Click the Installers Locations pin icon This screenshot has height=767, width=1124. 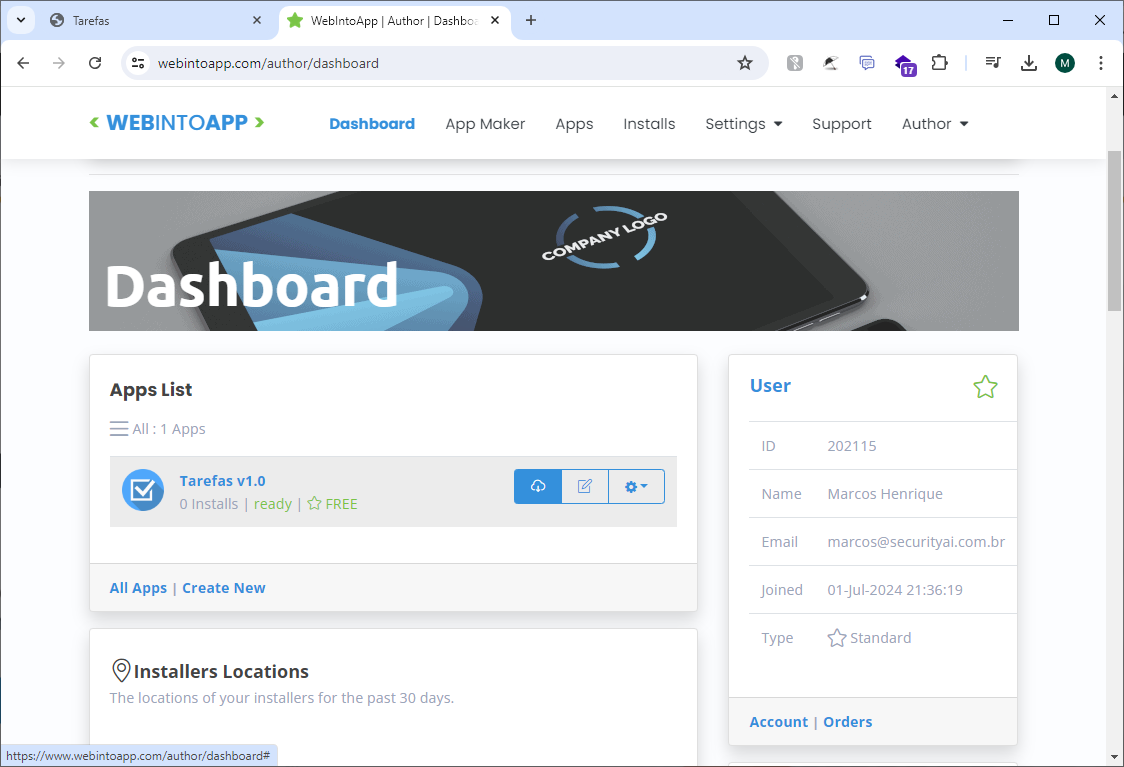121,671
